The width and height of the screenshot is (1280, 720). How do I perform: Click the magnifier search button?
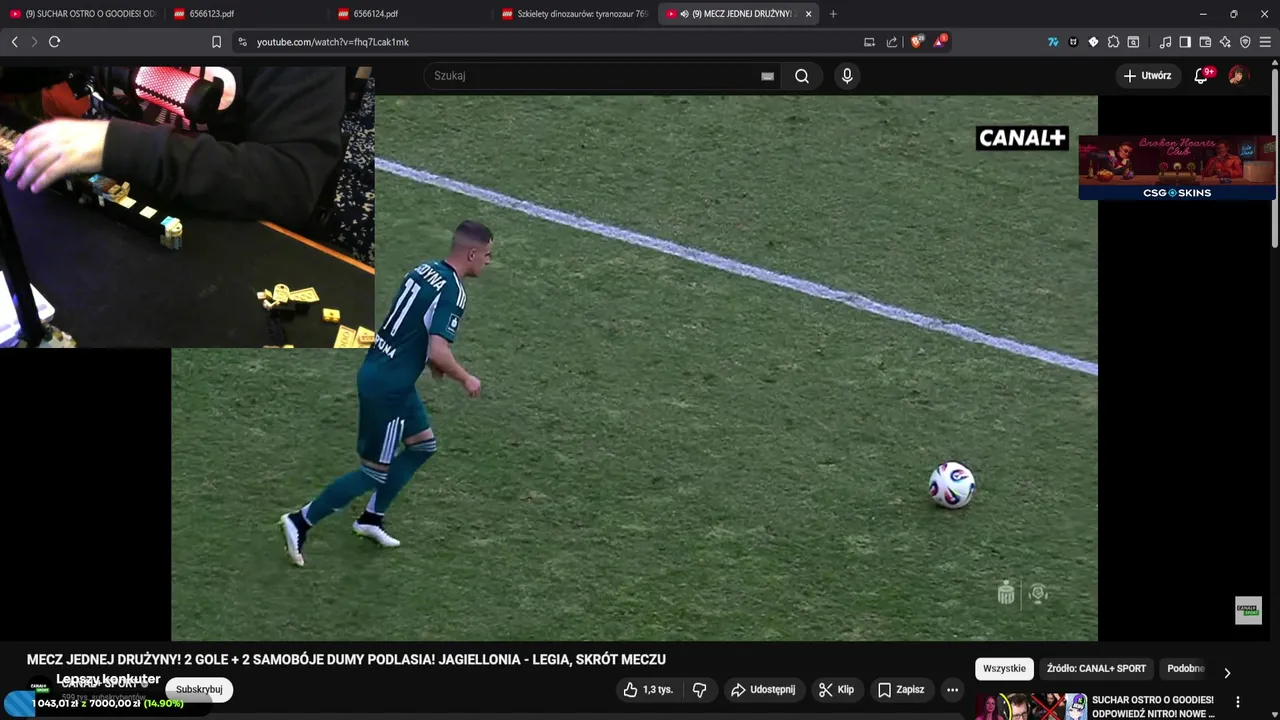click(802, 76)
